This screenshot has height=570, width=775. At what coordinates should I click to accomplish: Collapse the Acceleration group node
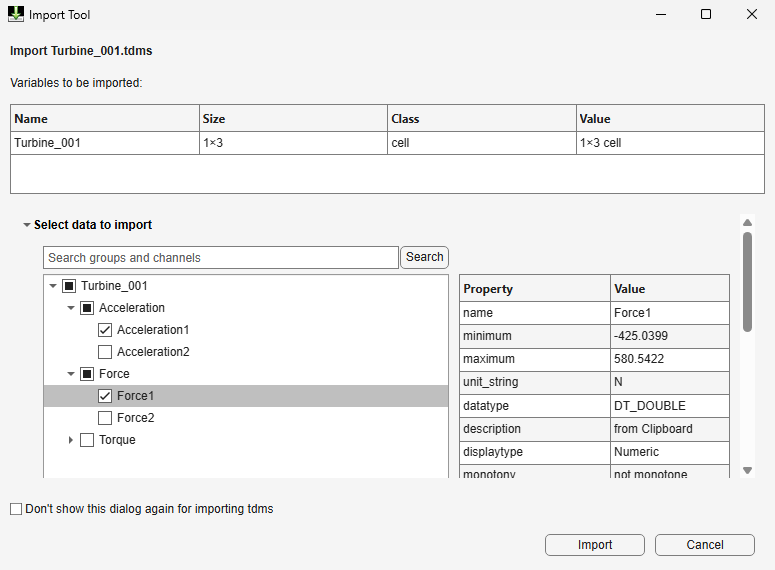[71, 308]
